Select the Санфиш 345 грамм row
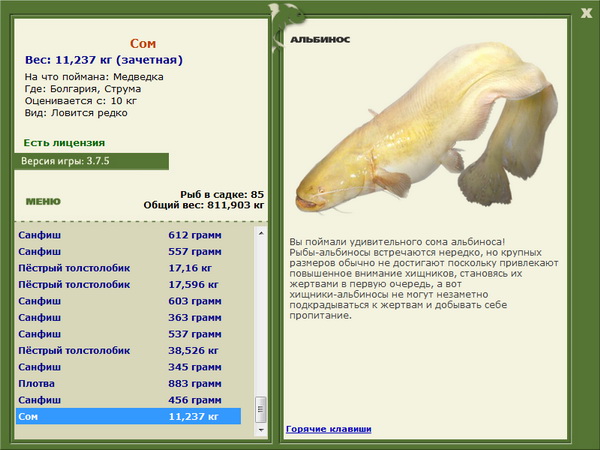Screen dimensions: 600x450 pyautogui.click(x=129, y=367)
